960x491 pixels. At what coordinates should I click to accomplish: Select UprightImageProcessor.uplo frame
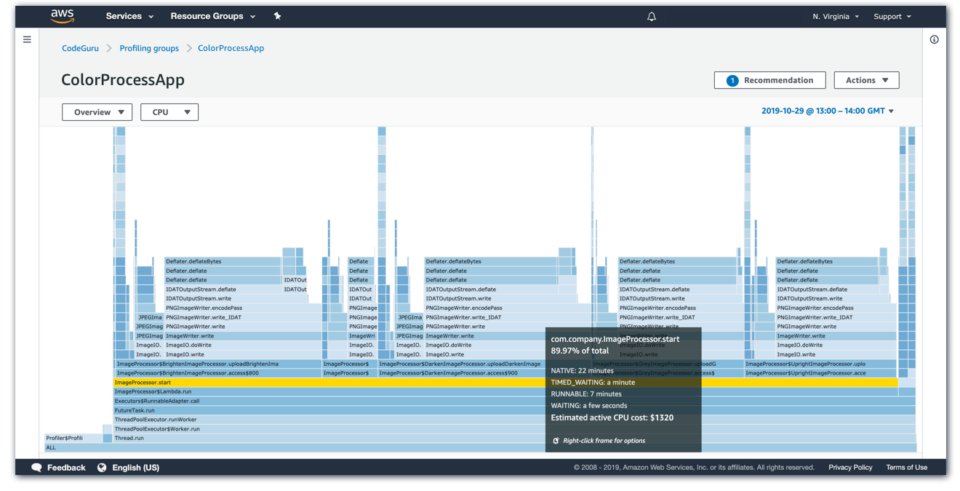820,364
